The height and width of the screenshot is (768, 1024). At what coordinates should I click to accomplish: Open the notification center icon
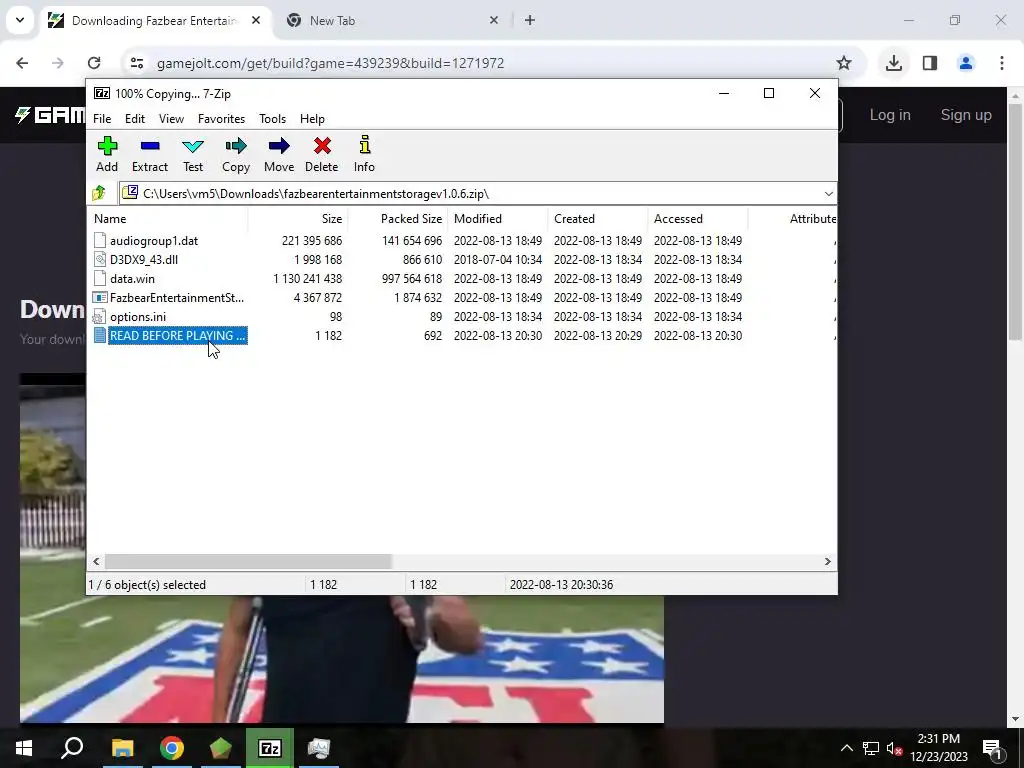pyautogui.click(x=992, y=748)
